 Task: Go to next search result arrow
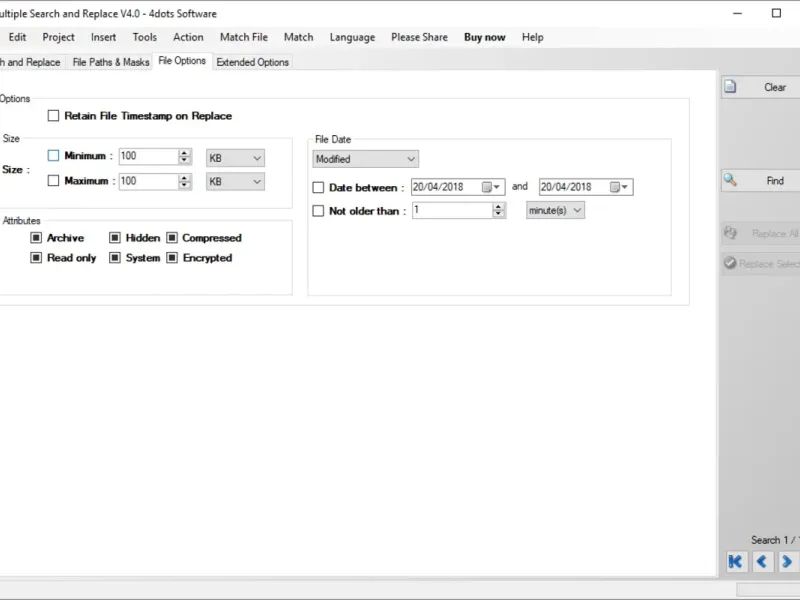[x=787, y=562]
